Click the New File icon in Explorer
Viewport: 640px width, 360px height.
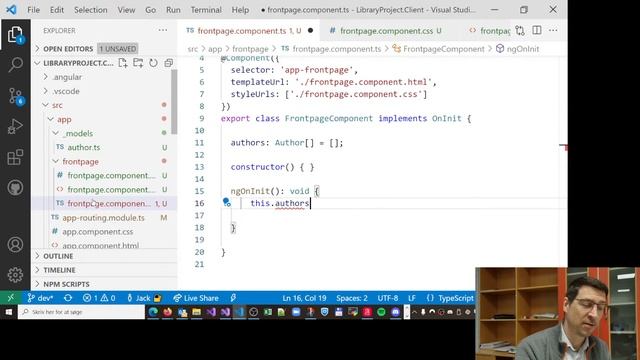(x=123, y=63)
